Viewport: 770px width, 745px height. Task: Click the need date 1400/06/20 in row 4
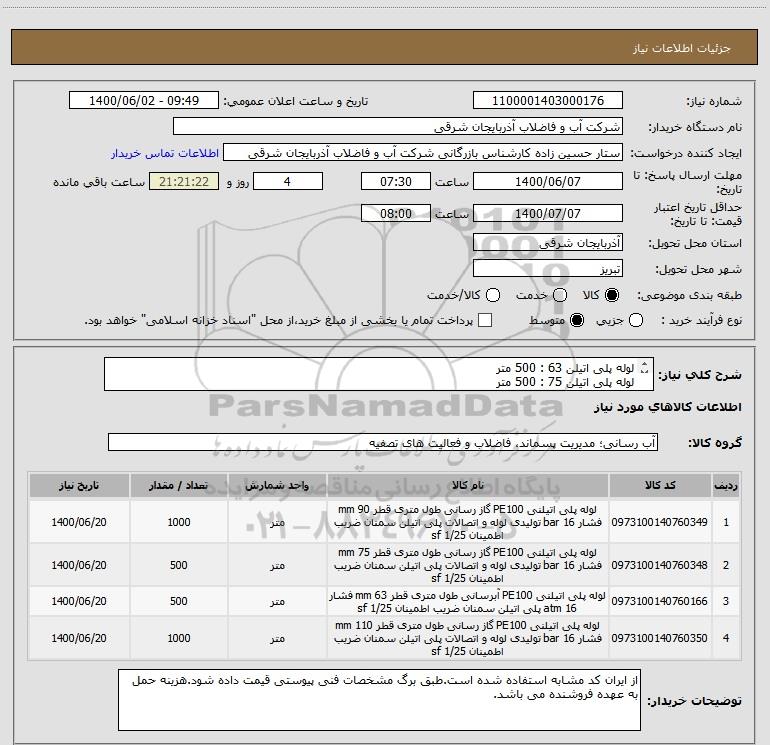click(79, 638)
